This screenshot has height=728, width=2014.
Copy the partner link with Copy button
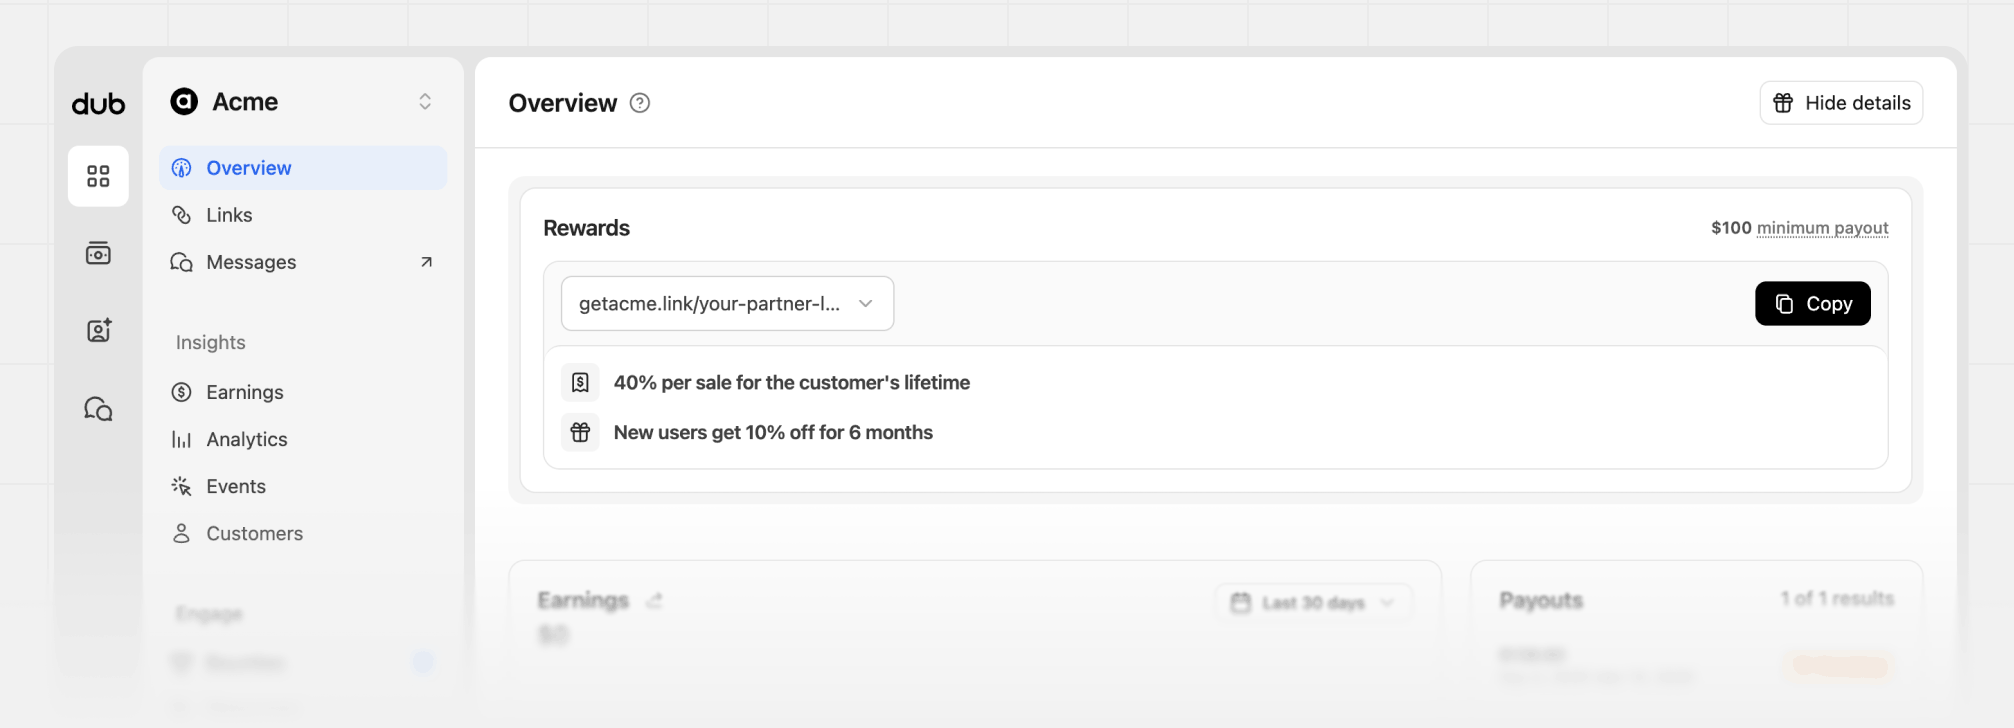click(1813, 303)
